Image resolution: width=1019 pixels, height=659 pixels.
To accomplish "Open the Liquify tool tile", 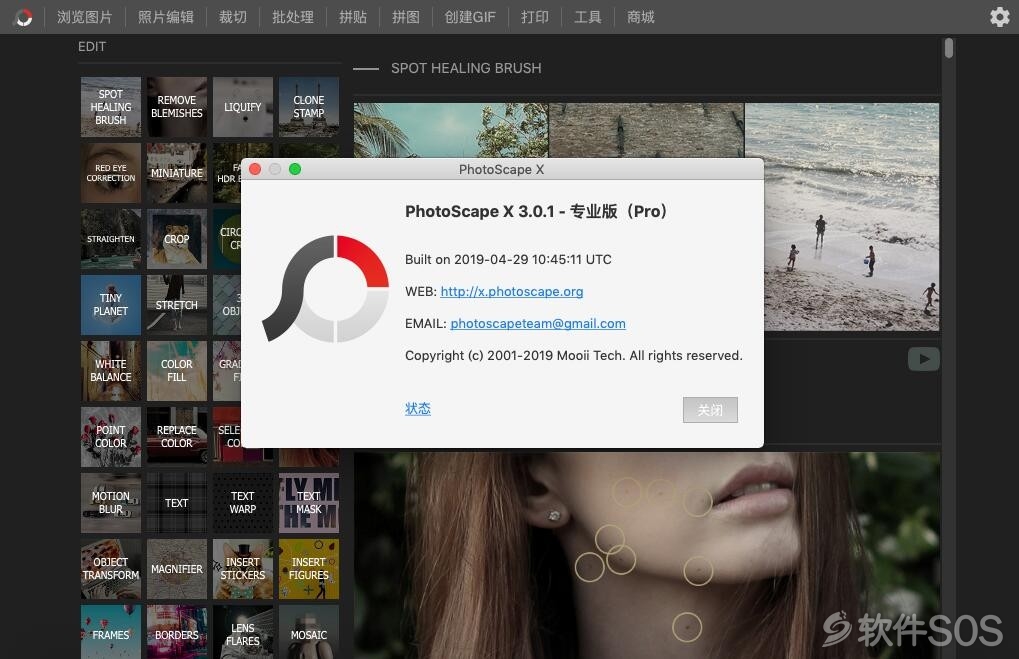I will click(x=242, y=107).
